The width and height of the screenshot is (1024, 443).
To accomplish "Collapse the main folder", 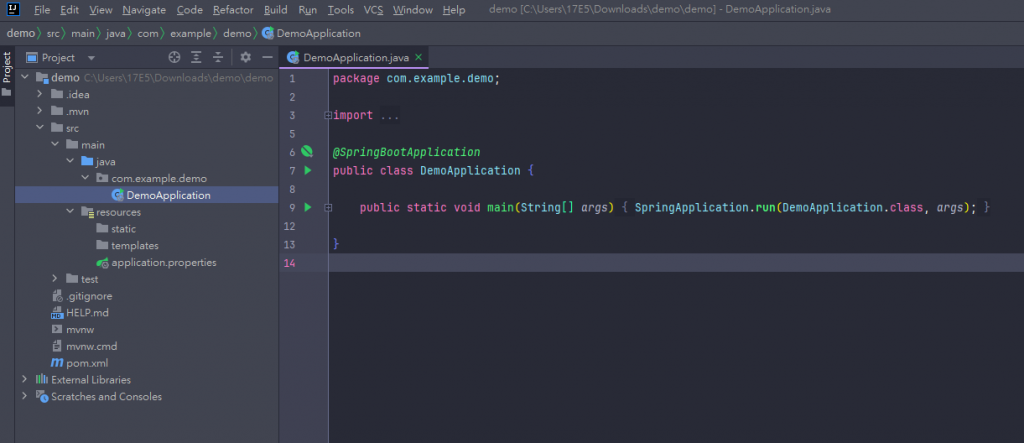I will (55, 144).
